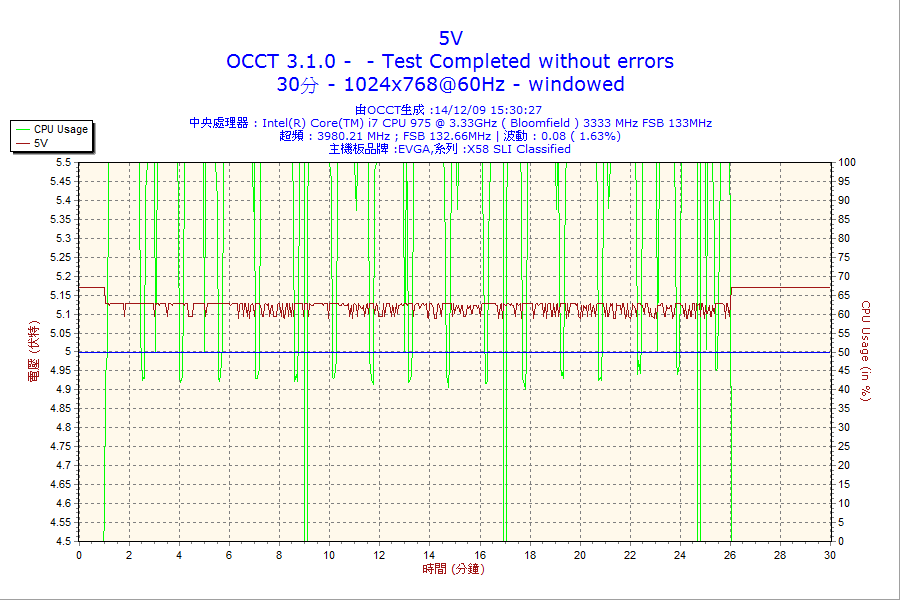Click the red vertical voltage axis title '電壓 (伏特)'

pos(33,351)
